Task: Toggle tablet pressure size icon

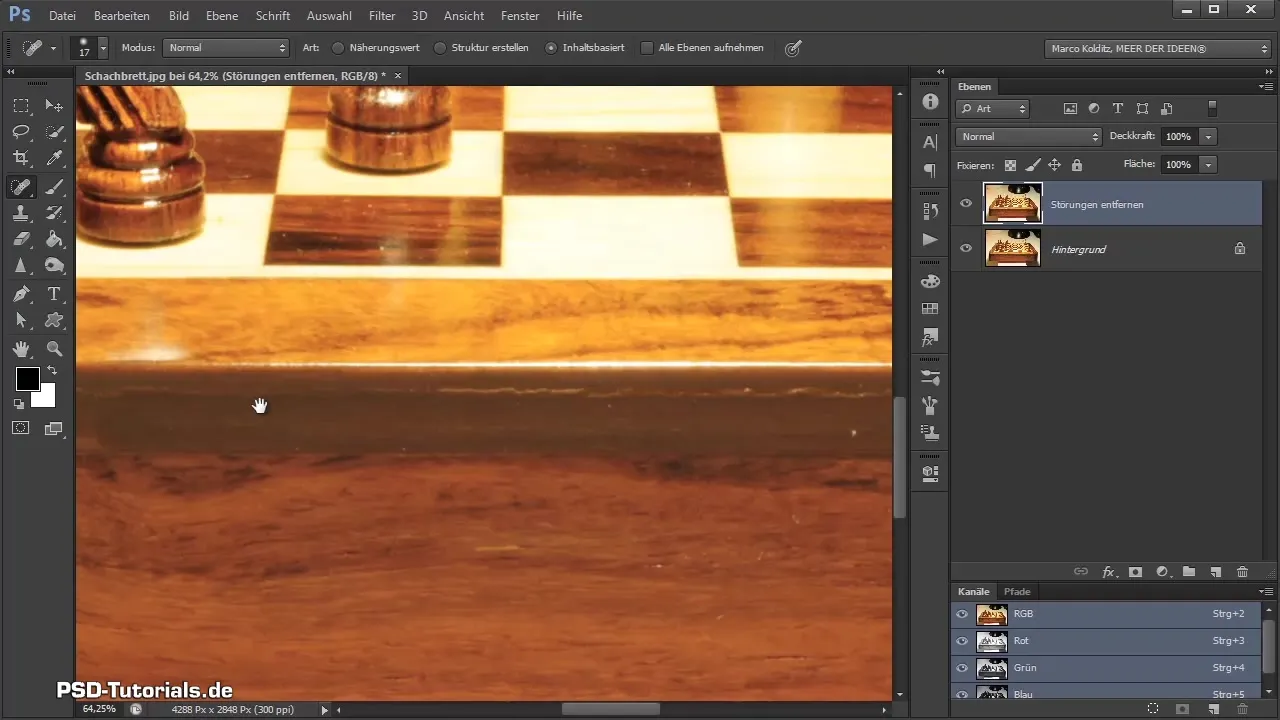Action: click(x=793, y=48)
